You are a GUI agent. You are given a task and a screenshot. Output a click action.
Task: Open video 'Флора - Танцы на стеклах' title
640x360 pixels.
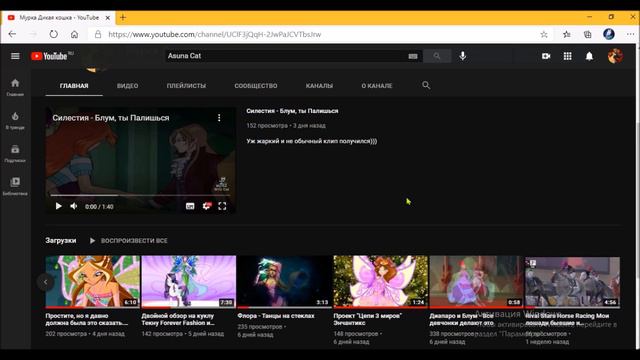(x=276, y=316)
